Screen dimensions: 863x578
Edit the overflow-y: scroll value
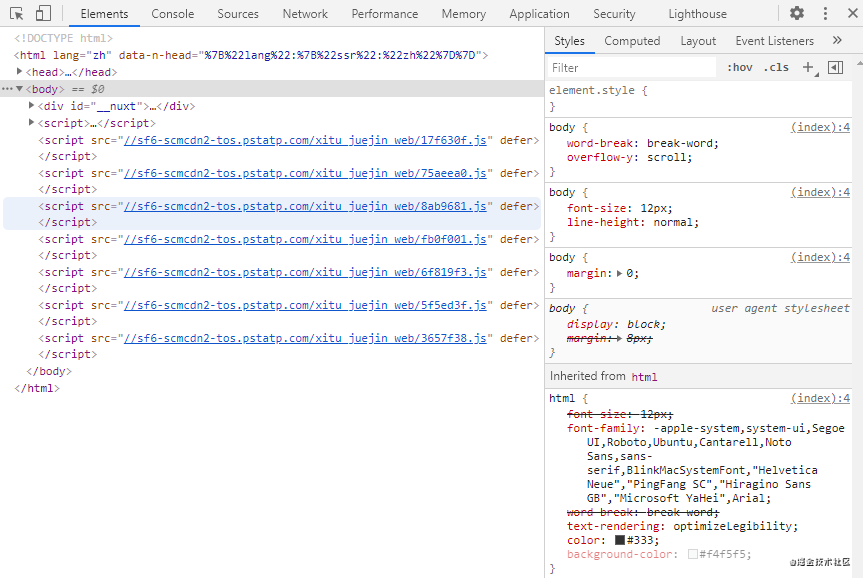point(666,157)
